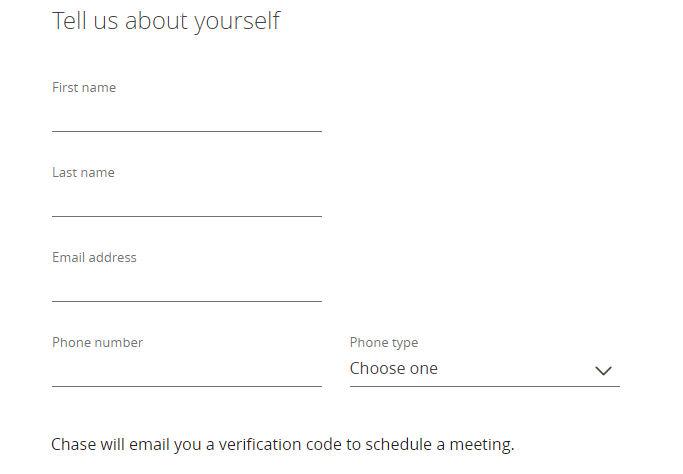Screen dimensions: 683x474
Task: Click the Last name label
Action: tap(83, 173)
